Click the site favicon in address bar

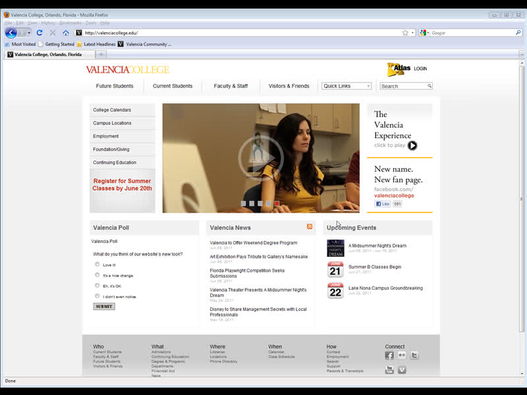79,33
